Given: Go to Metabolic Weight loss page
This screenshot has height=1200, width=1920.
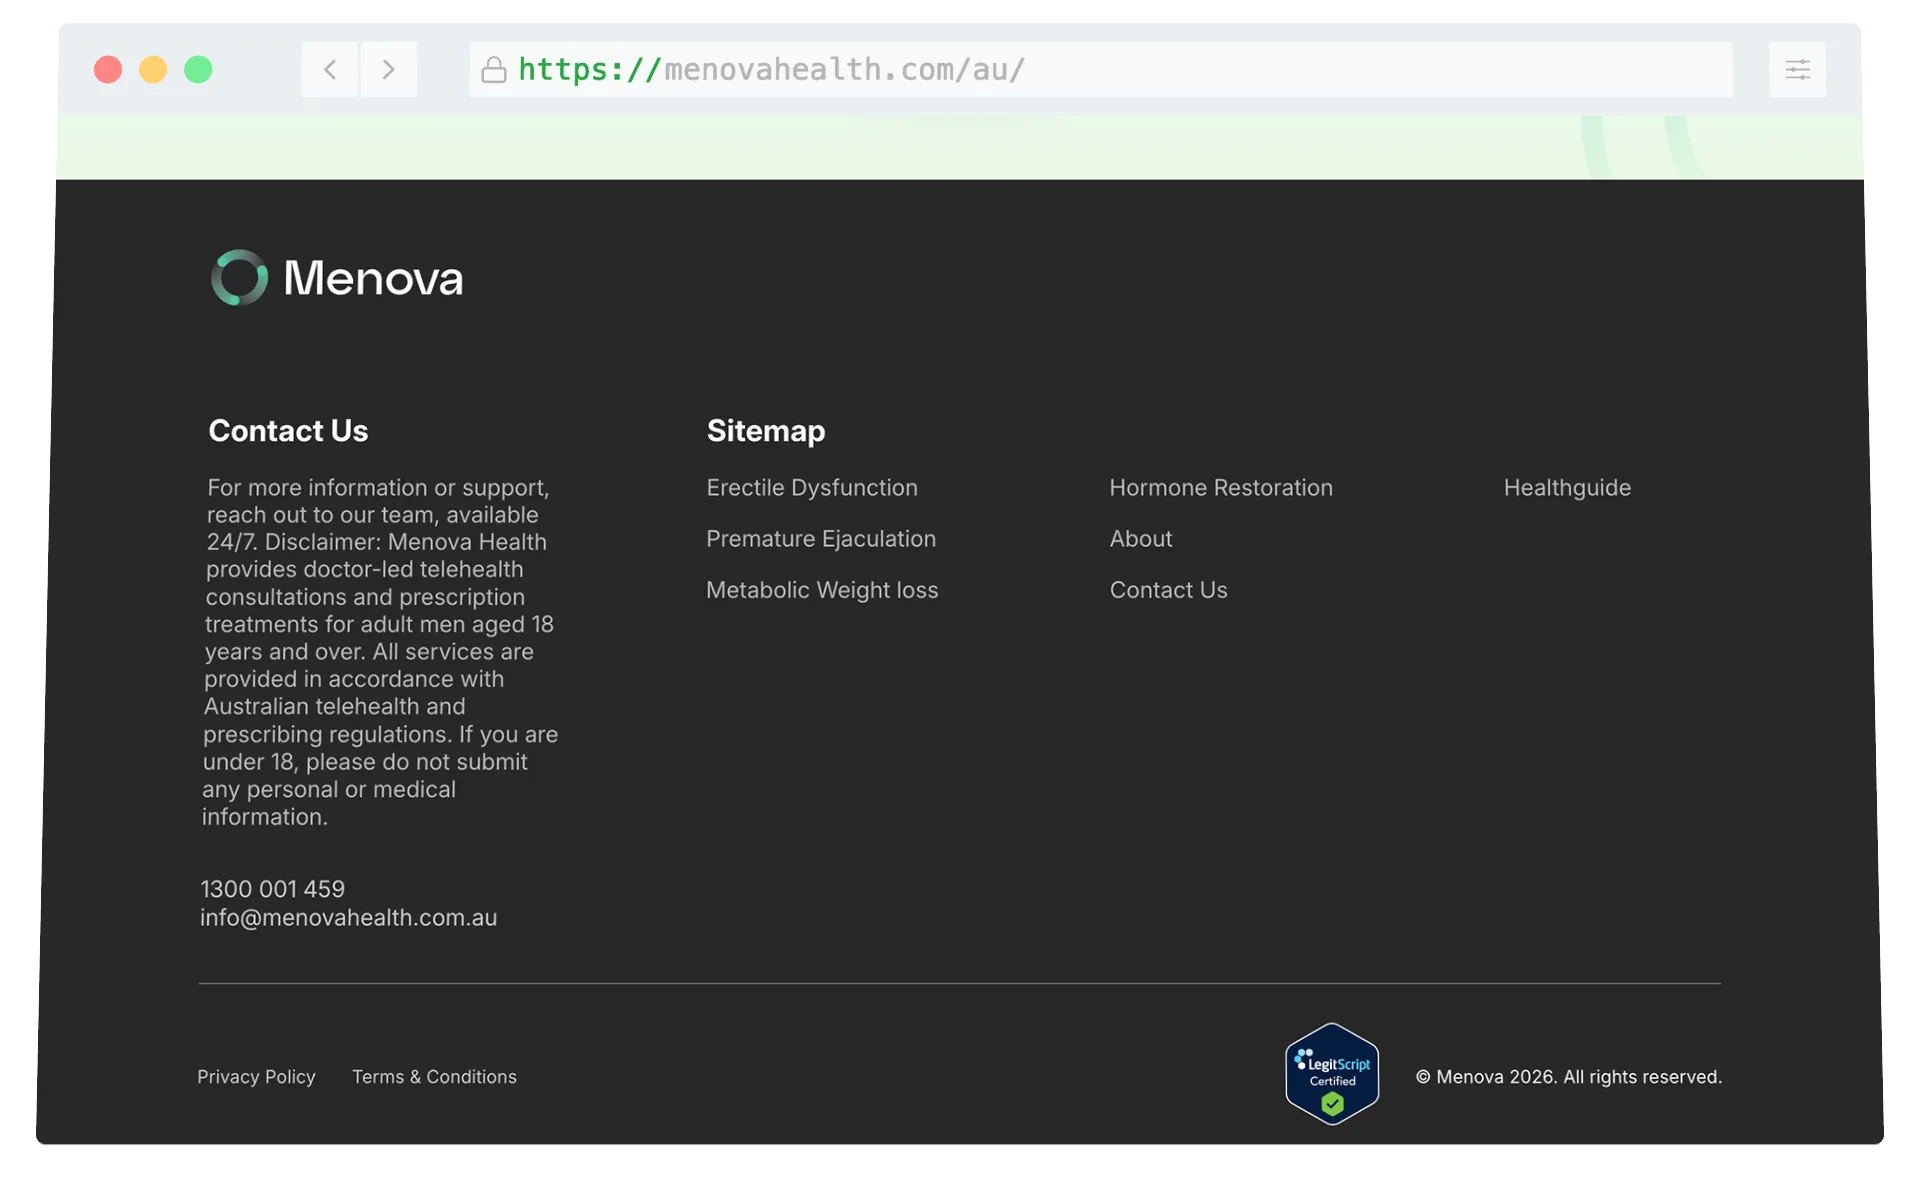Looking at the screenshot, I should click(x=821, y=590).
